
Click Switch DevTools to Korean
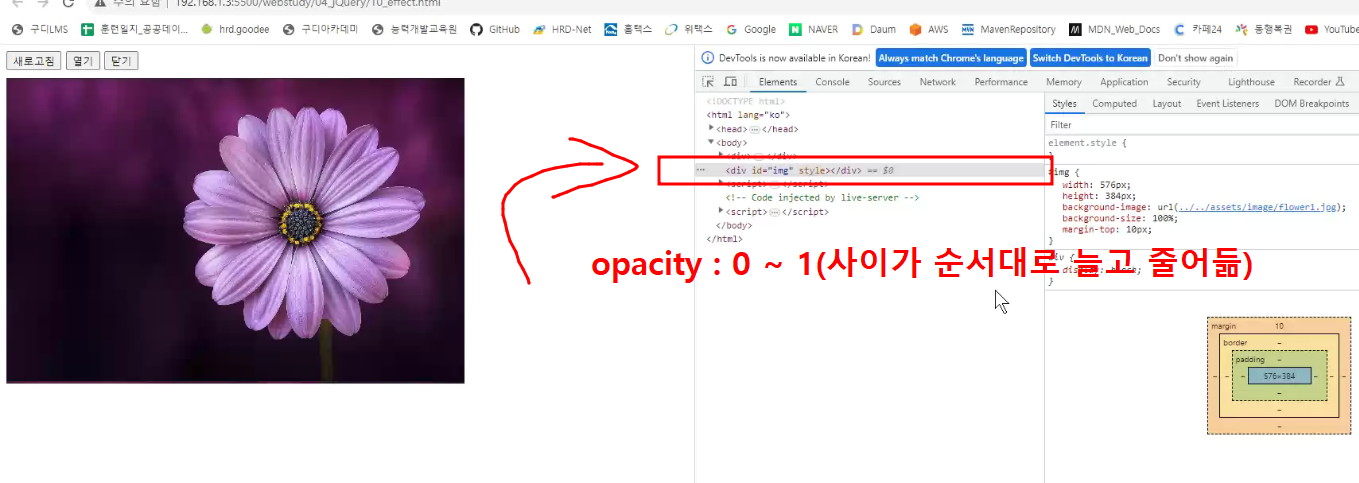point(1090,58)
